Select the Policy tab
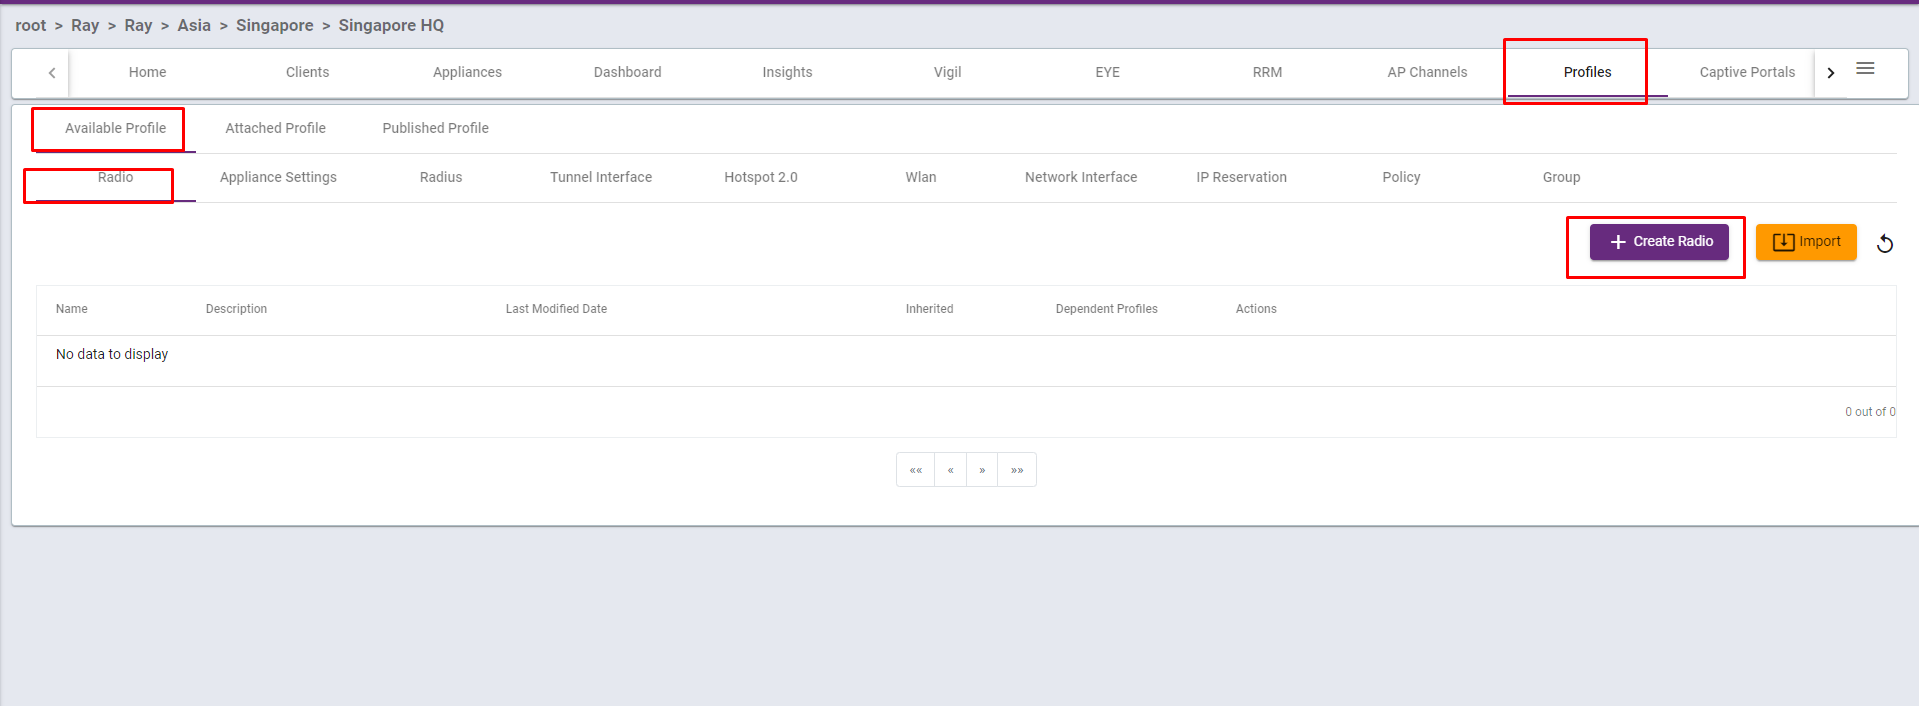 click(1402, 177)
